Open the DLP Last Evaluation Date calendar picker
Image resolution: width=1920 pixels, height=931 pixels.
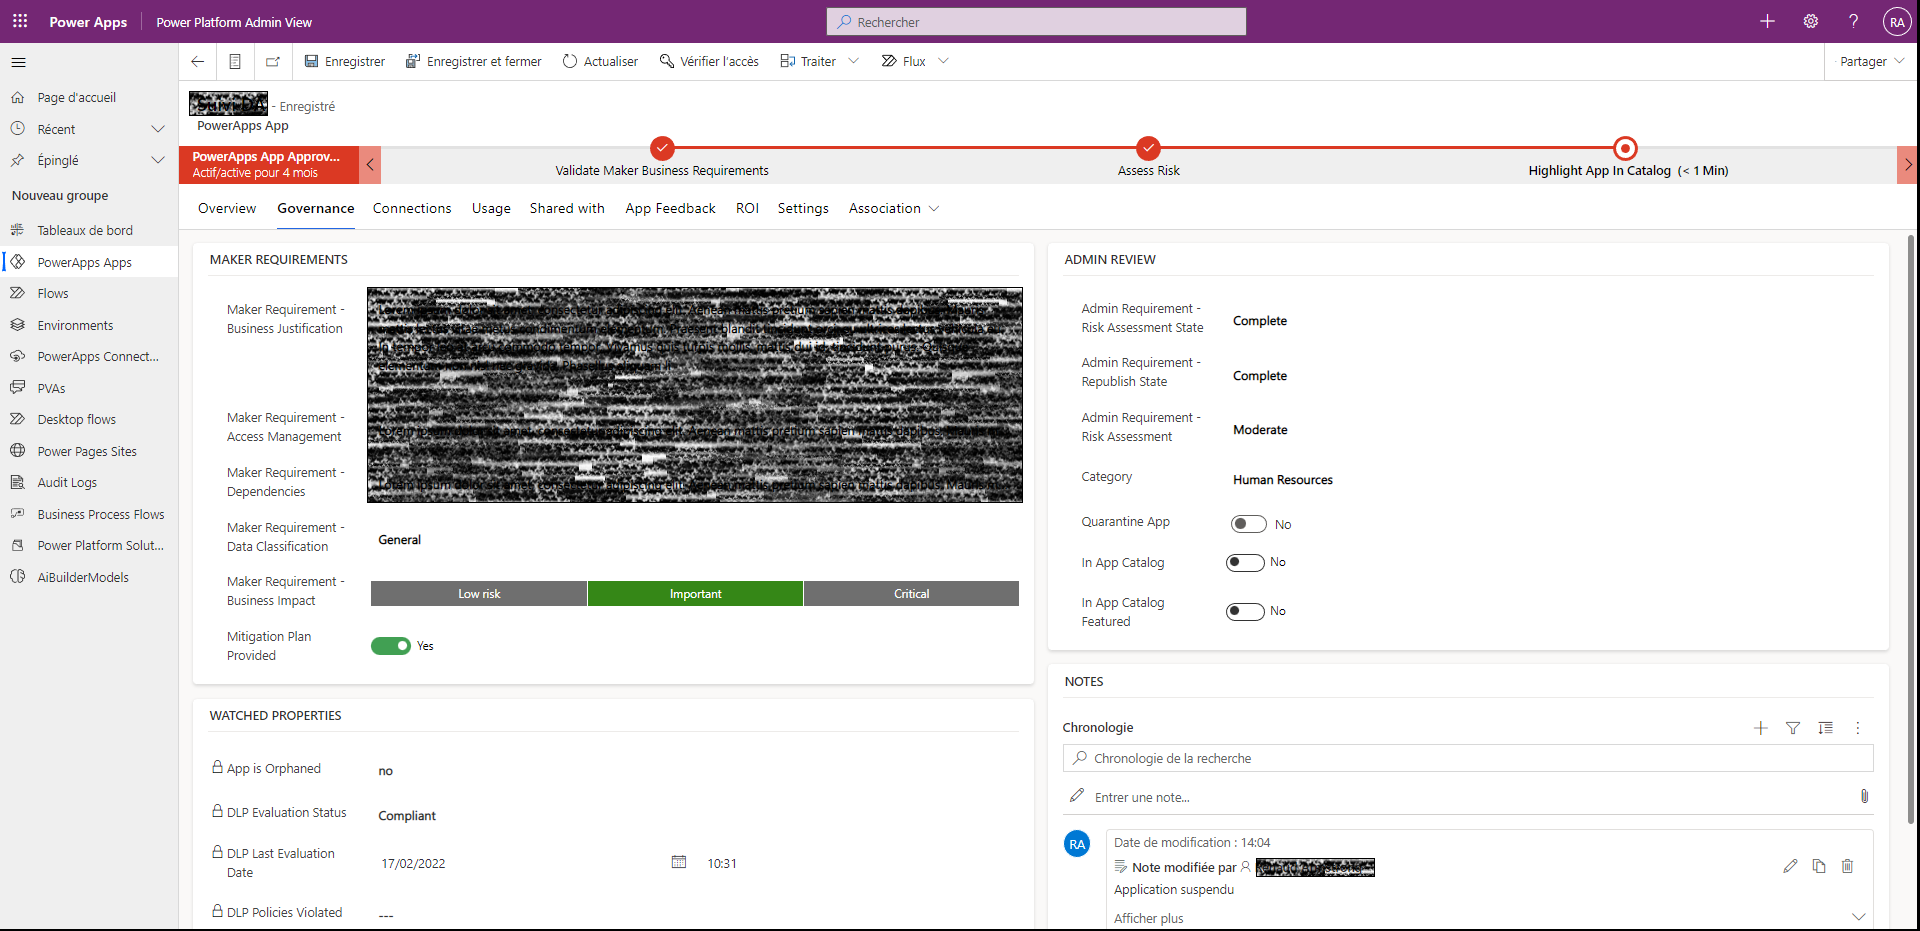[x=679, y=862]
